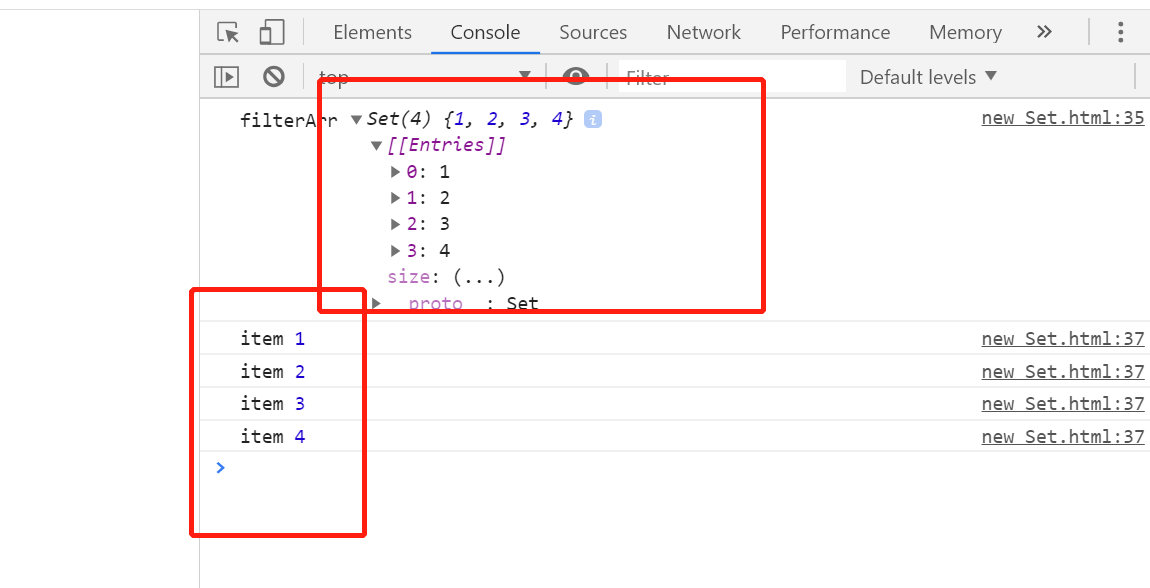1150x588 pixels.
Task: Toggle the live expression eye icon
Action: click(x=576, y=76)
